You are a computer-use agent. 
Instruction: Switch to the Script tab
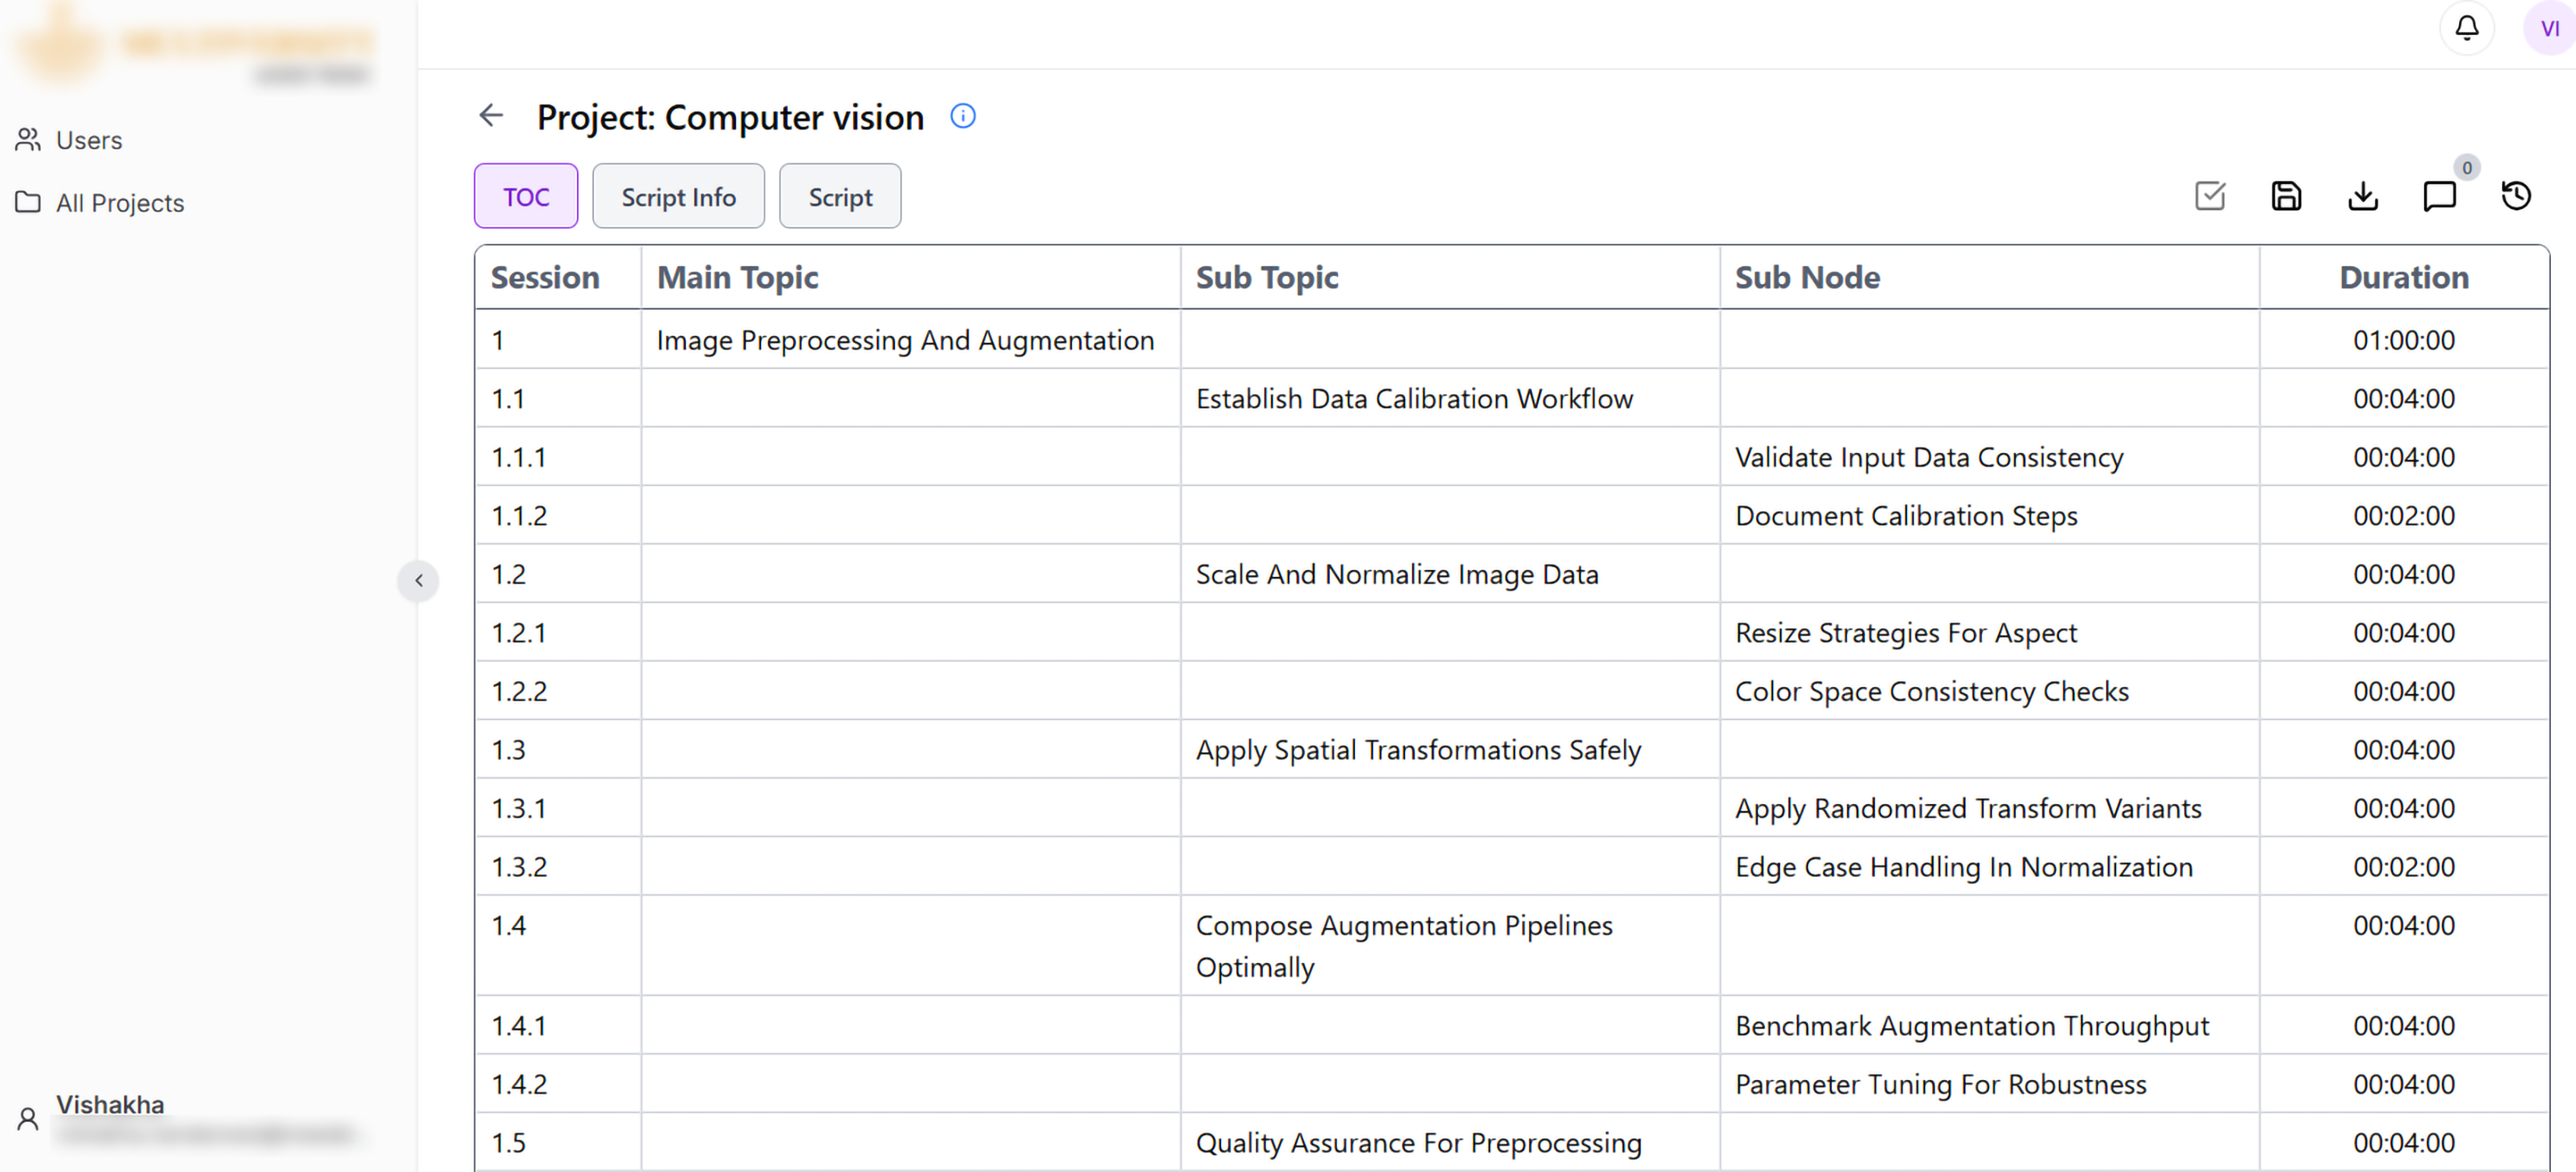click(x=840, y=197)
